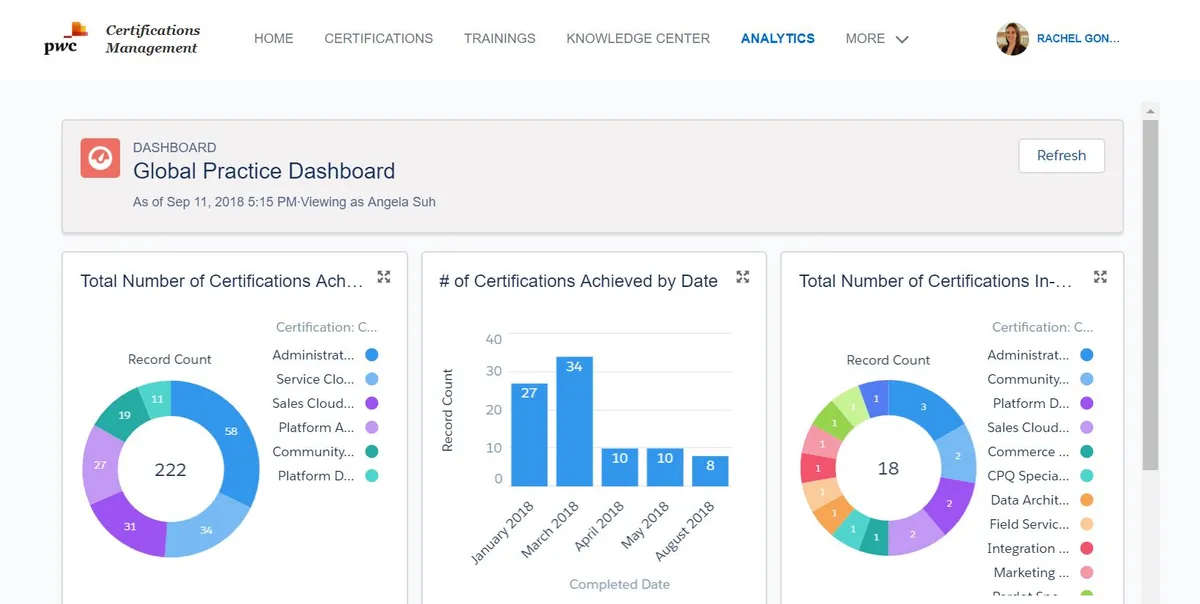This screenshot has height=604, width=1200.
Task: Click the Completed Date axis label
Action: click(620, 584)
